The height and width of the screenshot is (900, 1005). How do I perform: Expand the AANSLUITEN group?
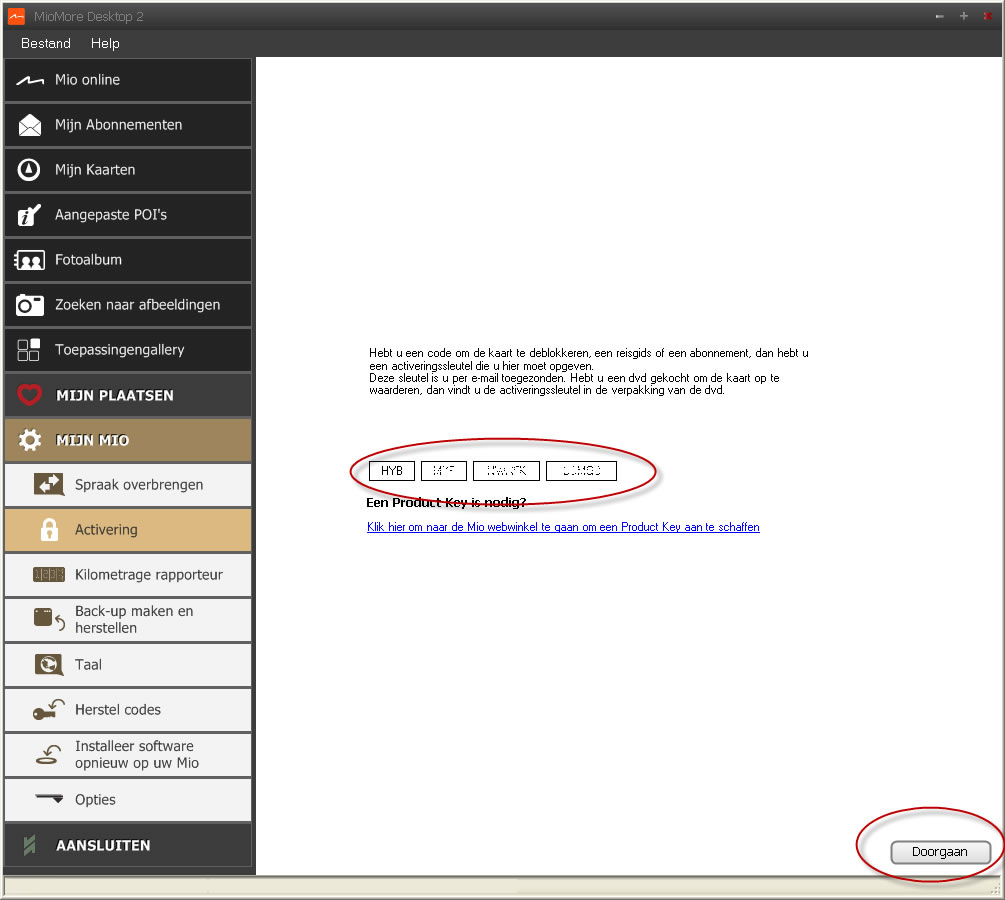click(x=128, y=846)
